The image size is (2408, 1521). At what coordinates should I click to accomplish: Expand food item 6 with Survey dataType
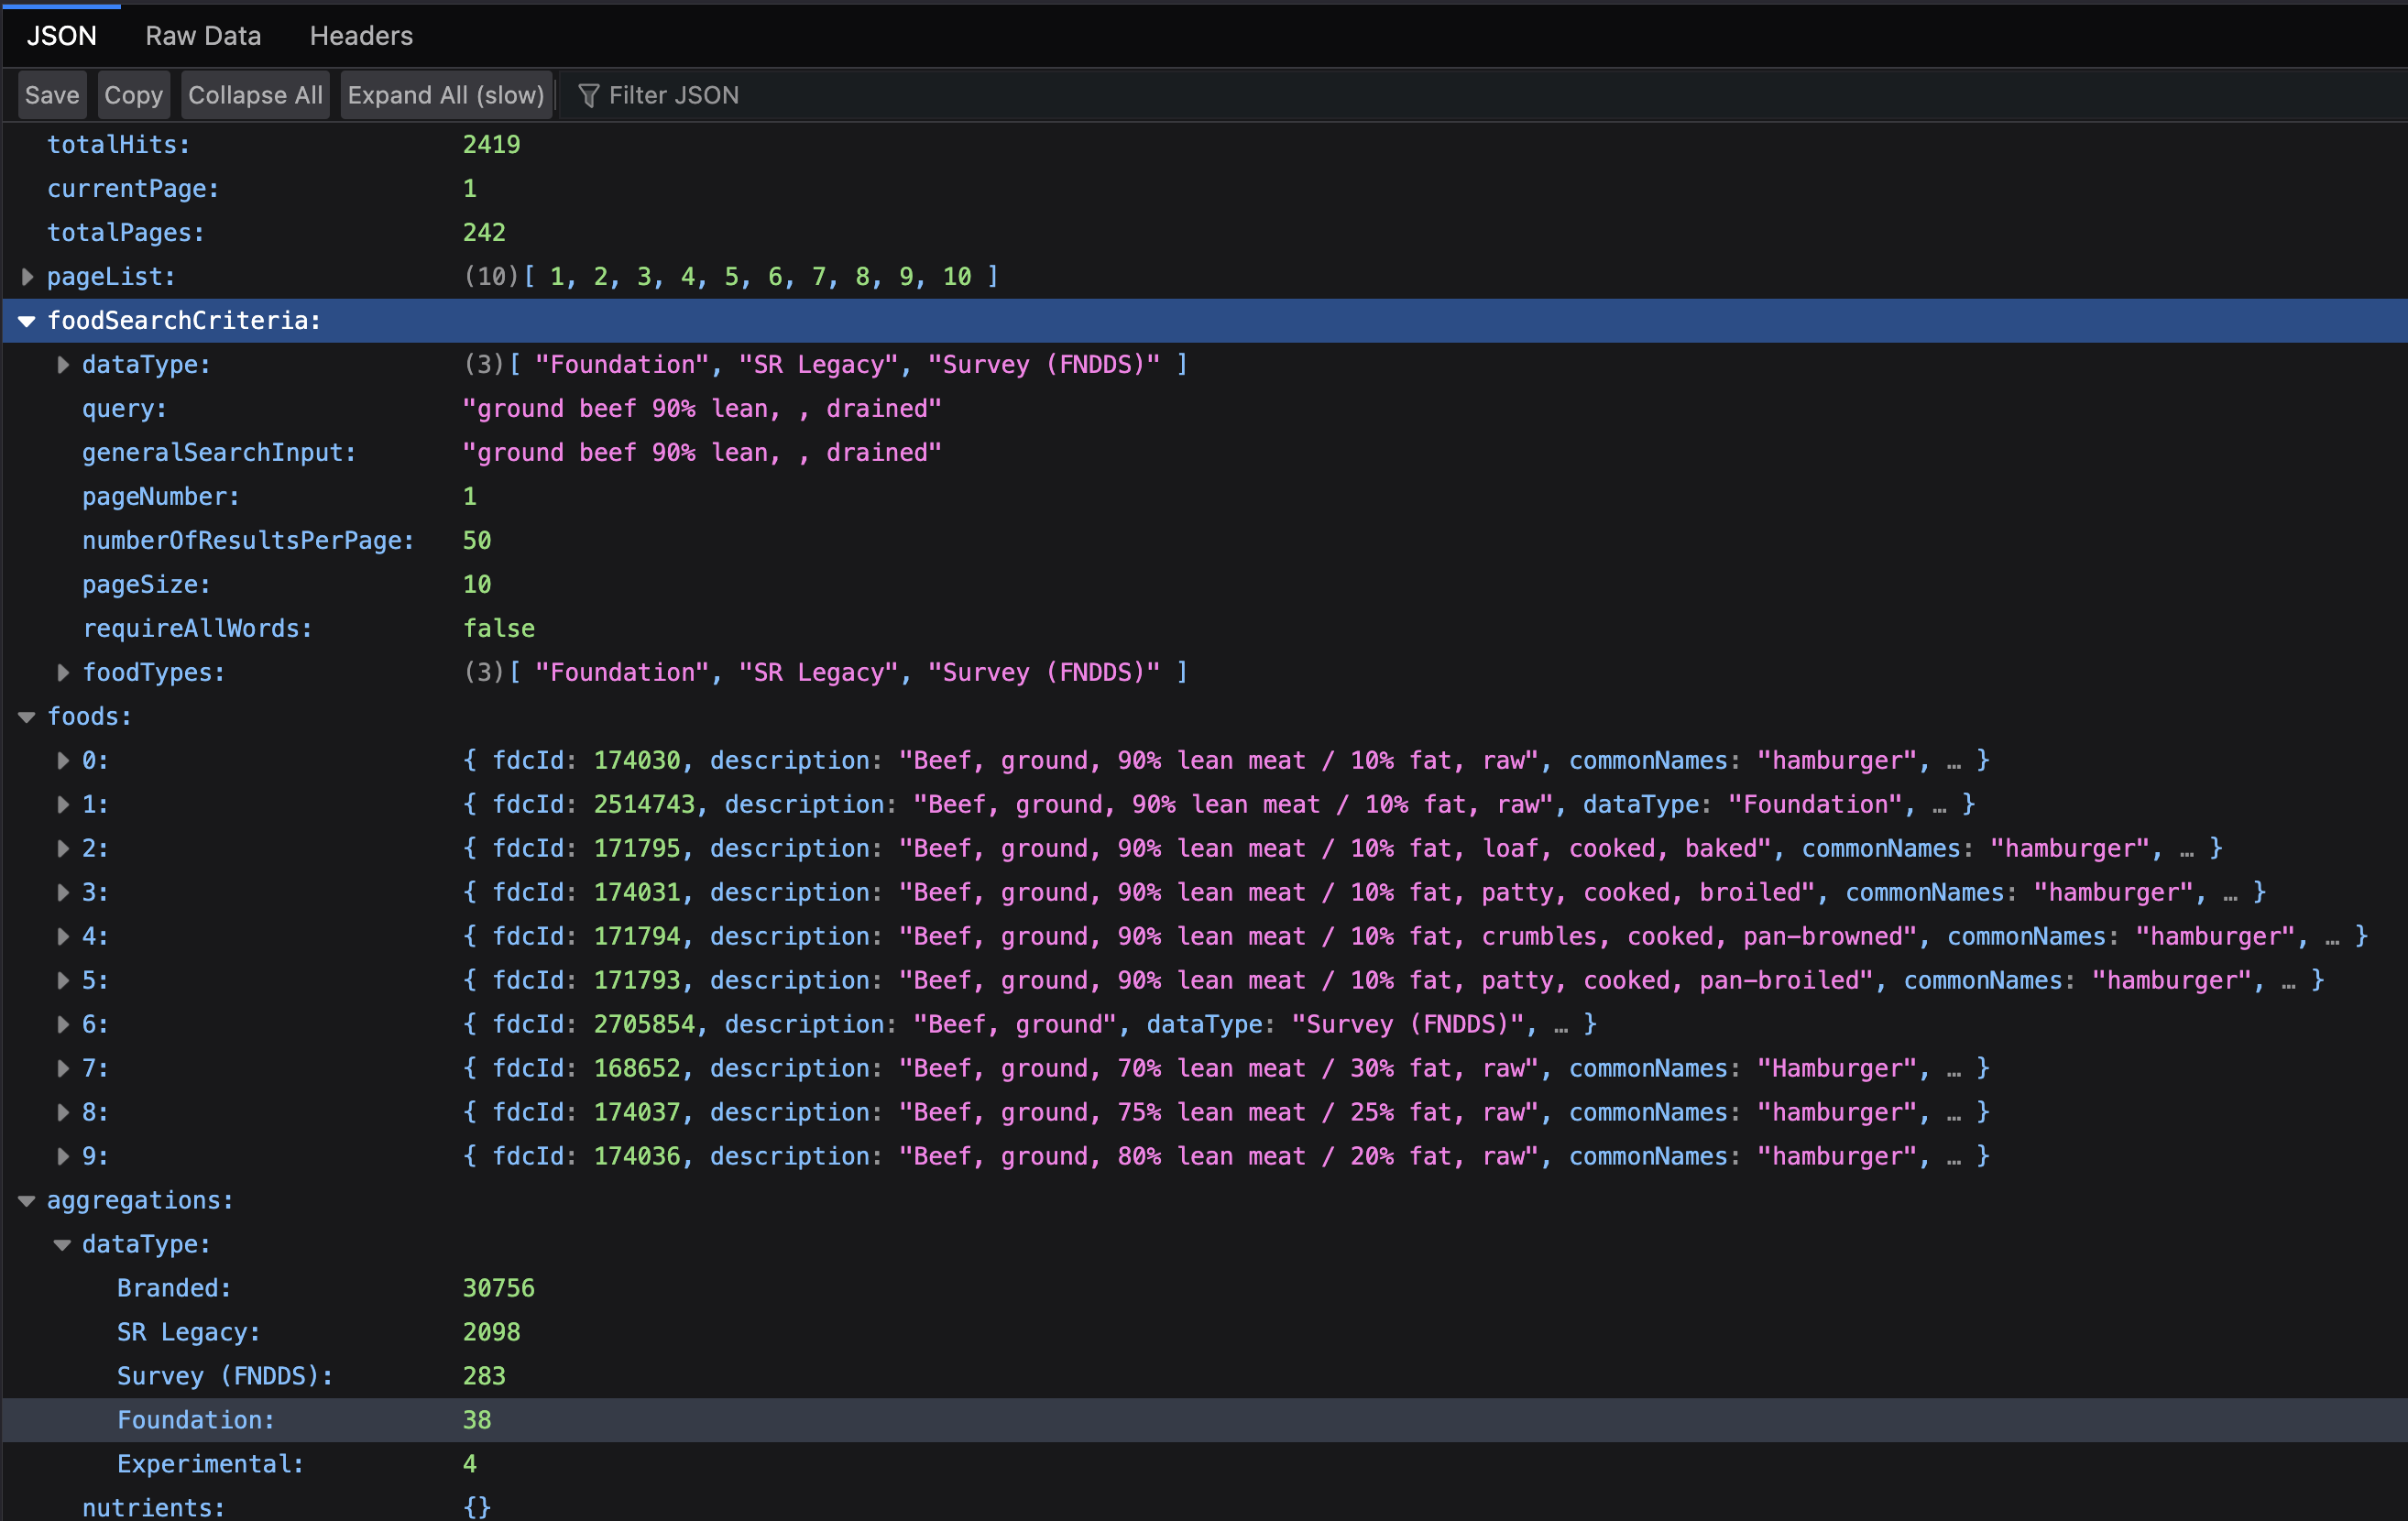point(63,1024)
